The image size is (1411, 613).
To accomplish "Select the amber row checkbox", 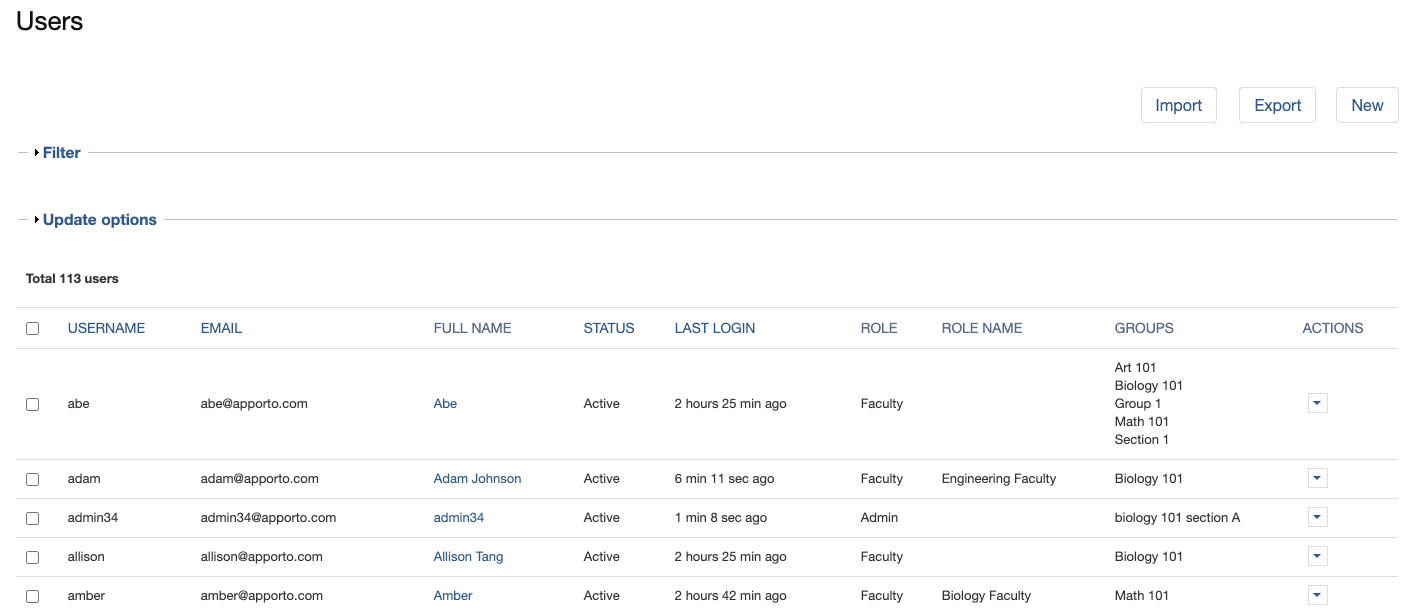I will (33, 596).
